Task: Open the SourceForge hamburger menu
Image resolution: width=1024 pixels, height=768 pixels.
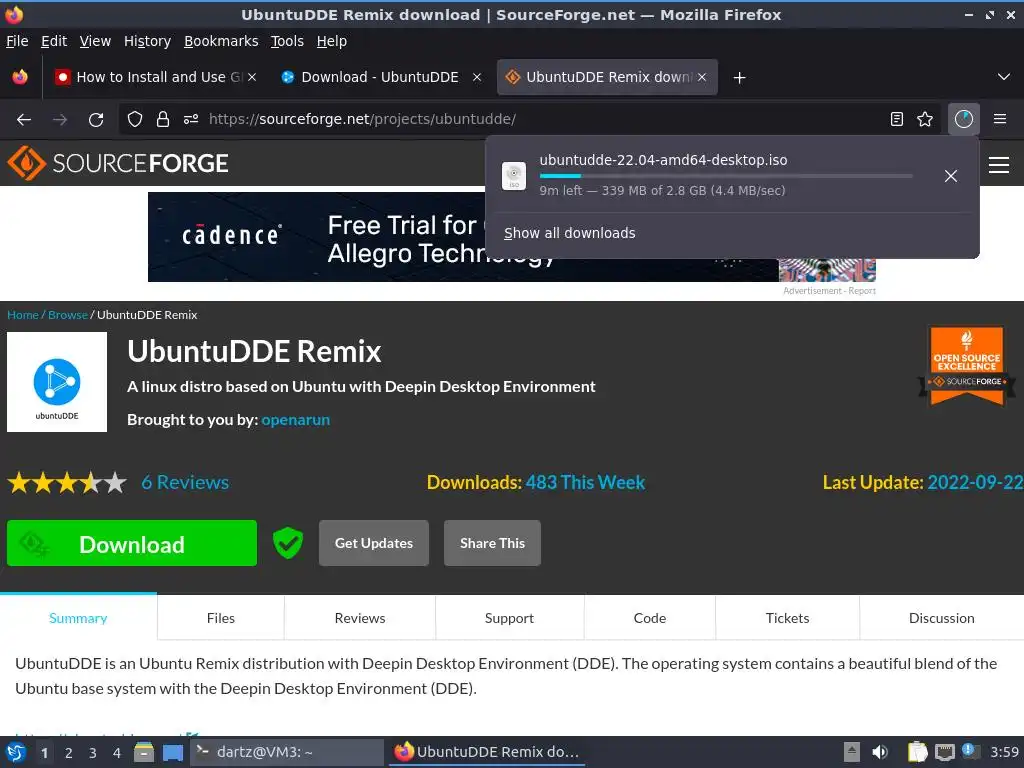Action: coord(999,165)
